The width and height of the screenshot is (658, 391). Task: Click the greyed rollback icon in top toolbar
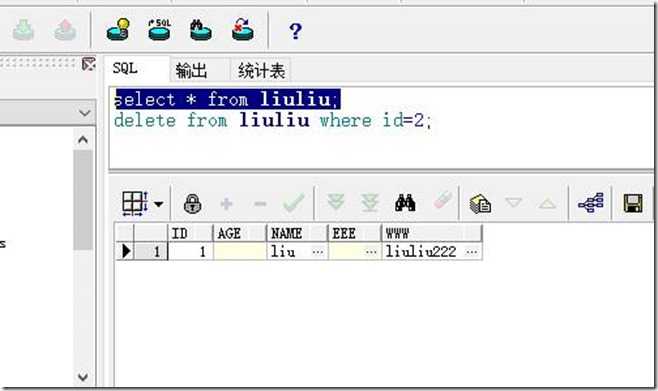coord(65,30)
